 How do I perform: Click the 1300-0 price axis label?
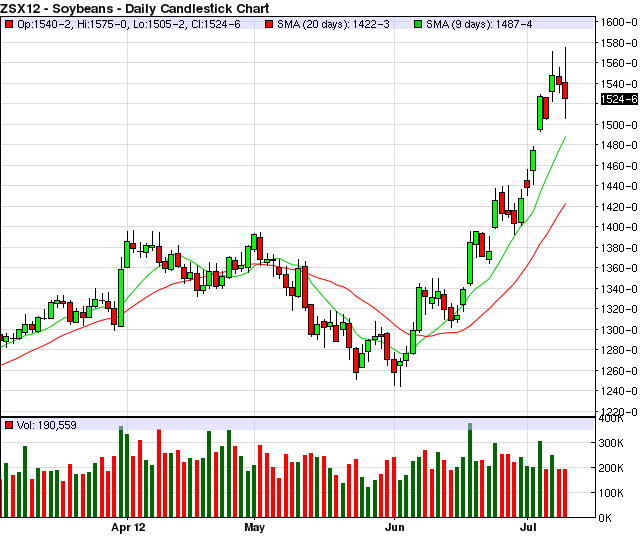[x=619, y=330]
